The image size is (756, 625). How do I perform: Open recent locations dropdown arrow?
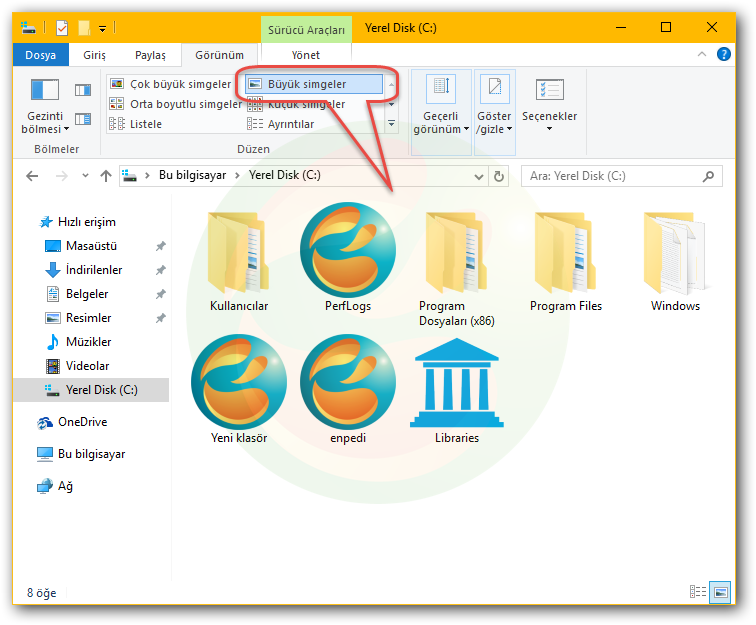(85, 176)
